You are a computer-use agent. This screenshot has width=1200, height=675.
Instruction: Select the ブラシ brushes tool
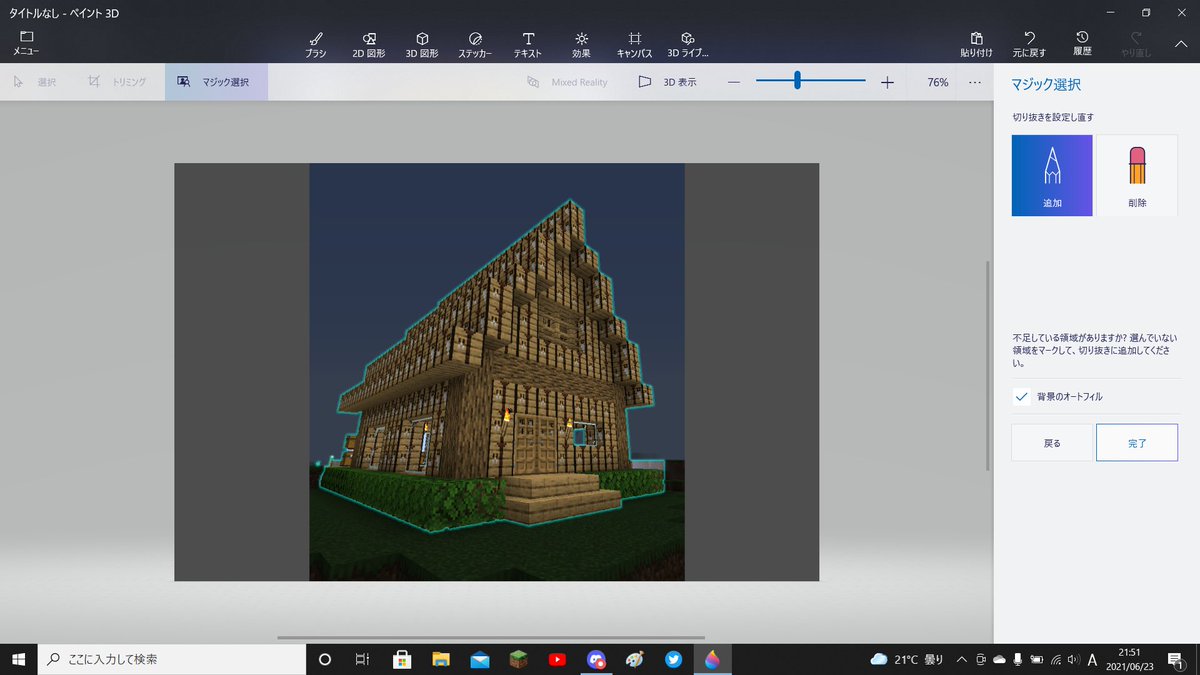coord(316,44)
